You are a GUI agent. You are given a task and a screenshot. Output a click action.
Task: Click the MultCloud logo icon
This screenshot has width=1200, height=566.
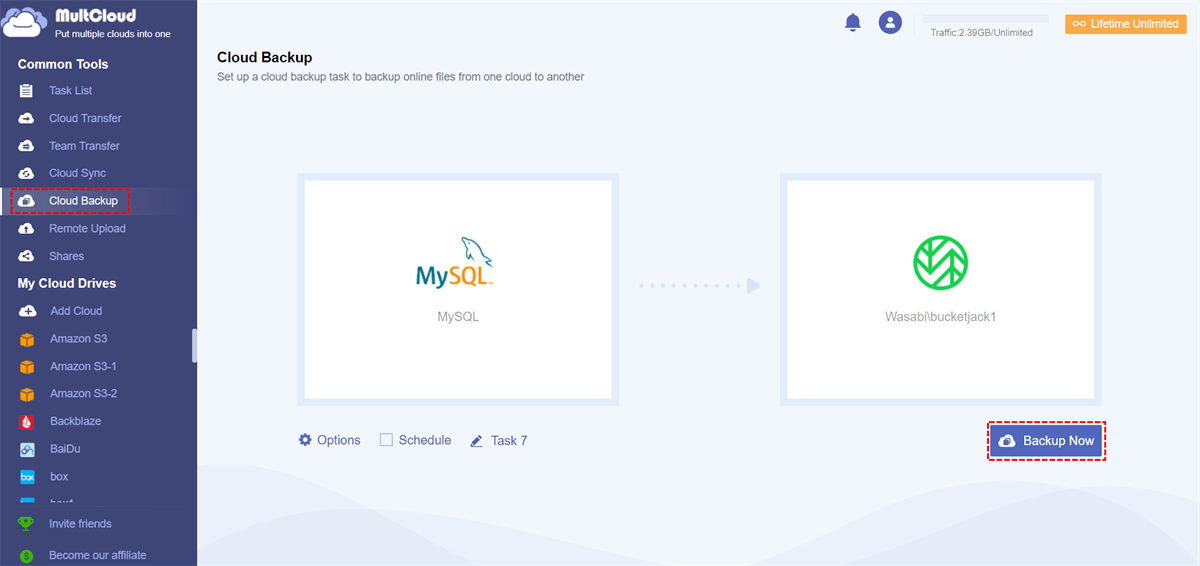(x=24, y=23)
